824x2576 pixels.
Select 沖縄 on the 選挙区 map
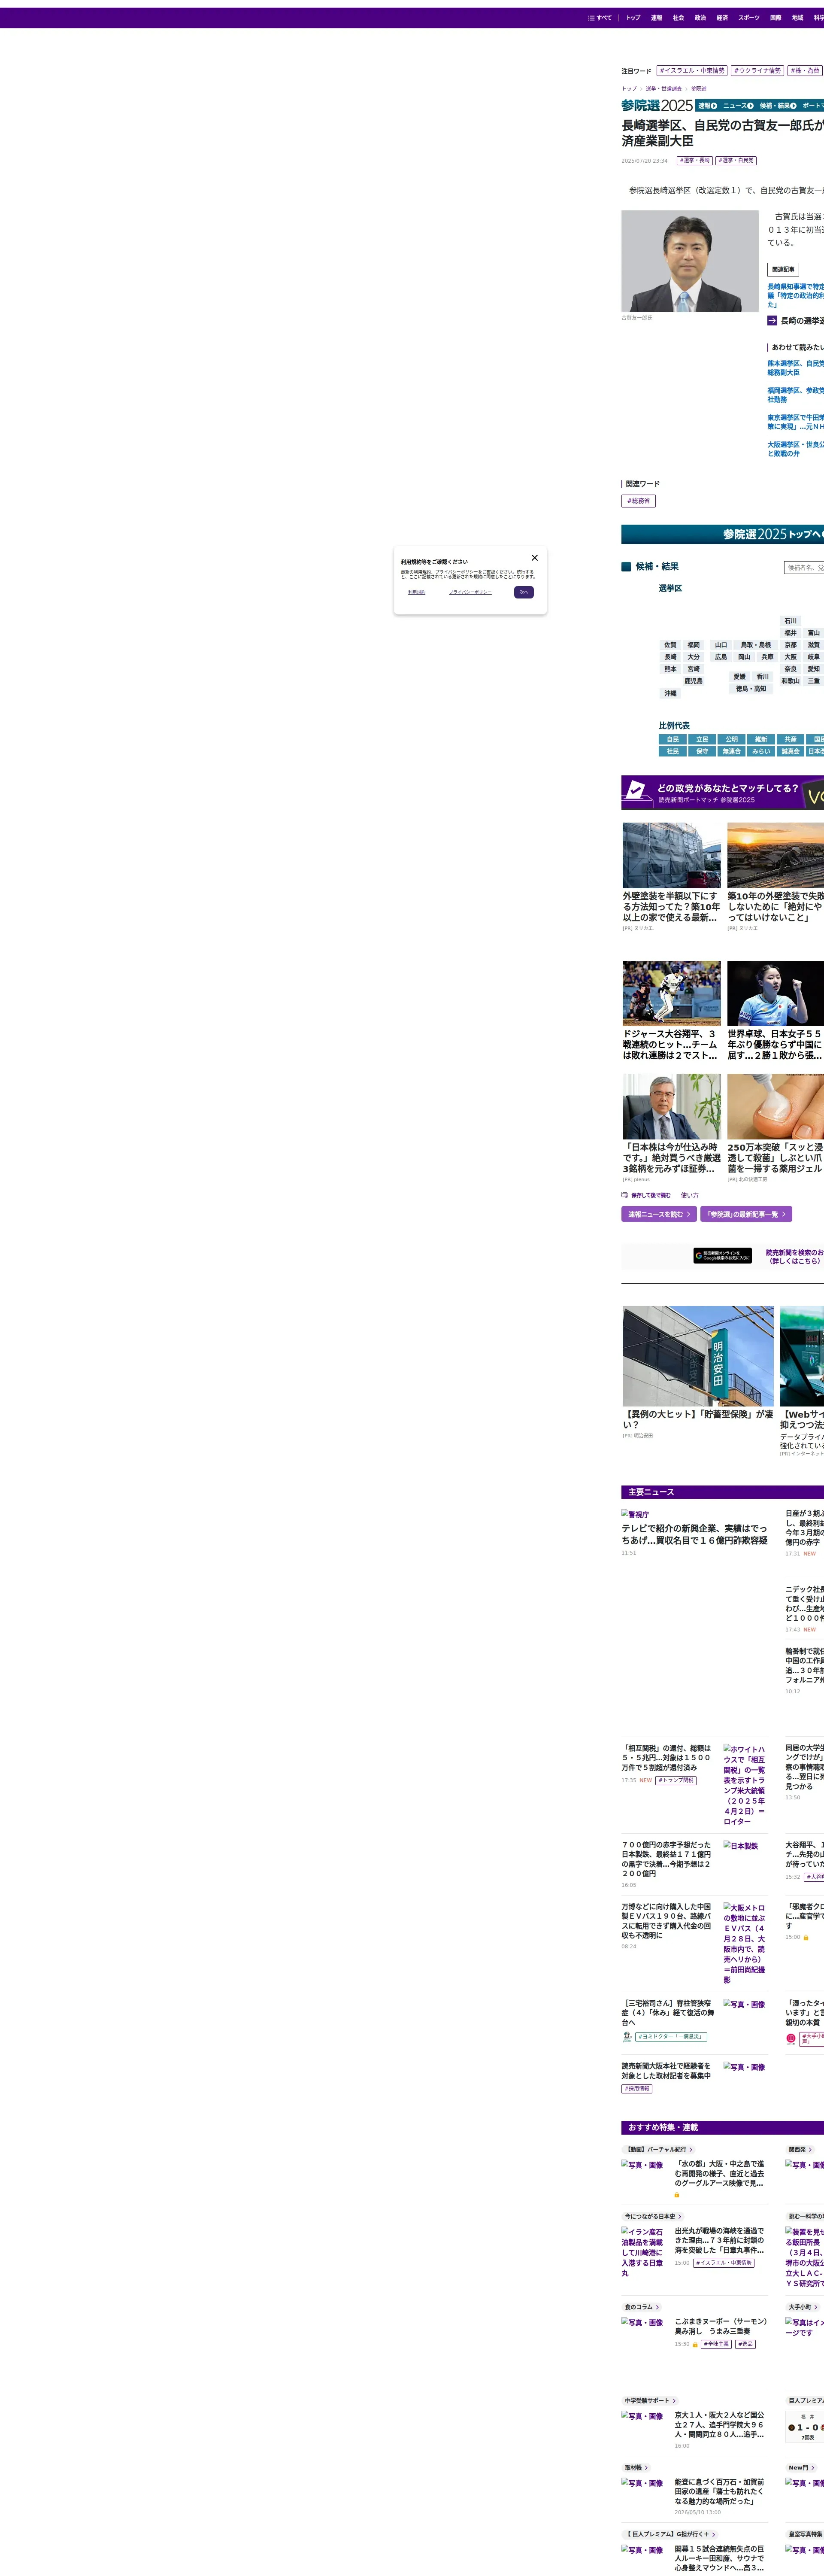click(670, 693)
